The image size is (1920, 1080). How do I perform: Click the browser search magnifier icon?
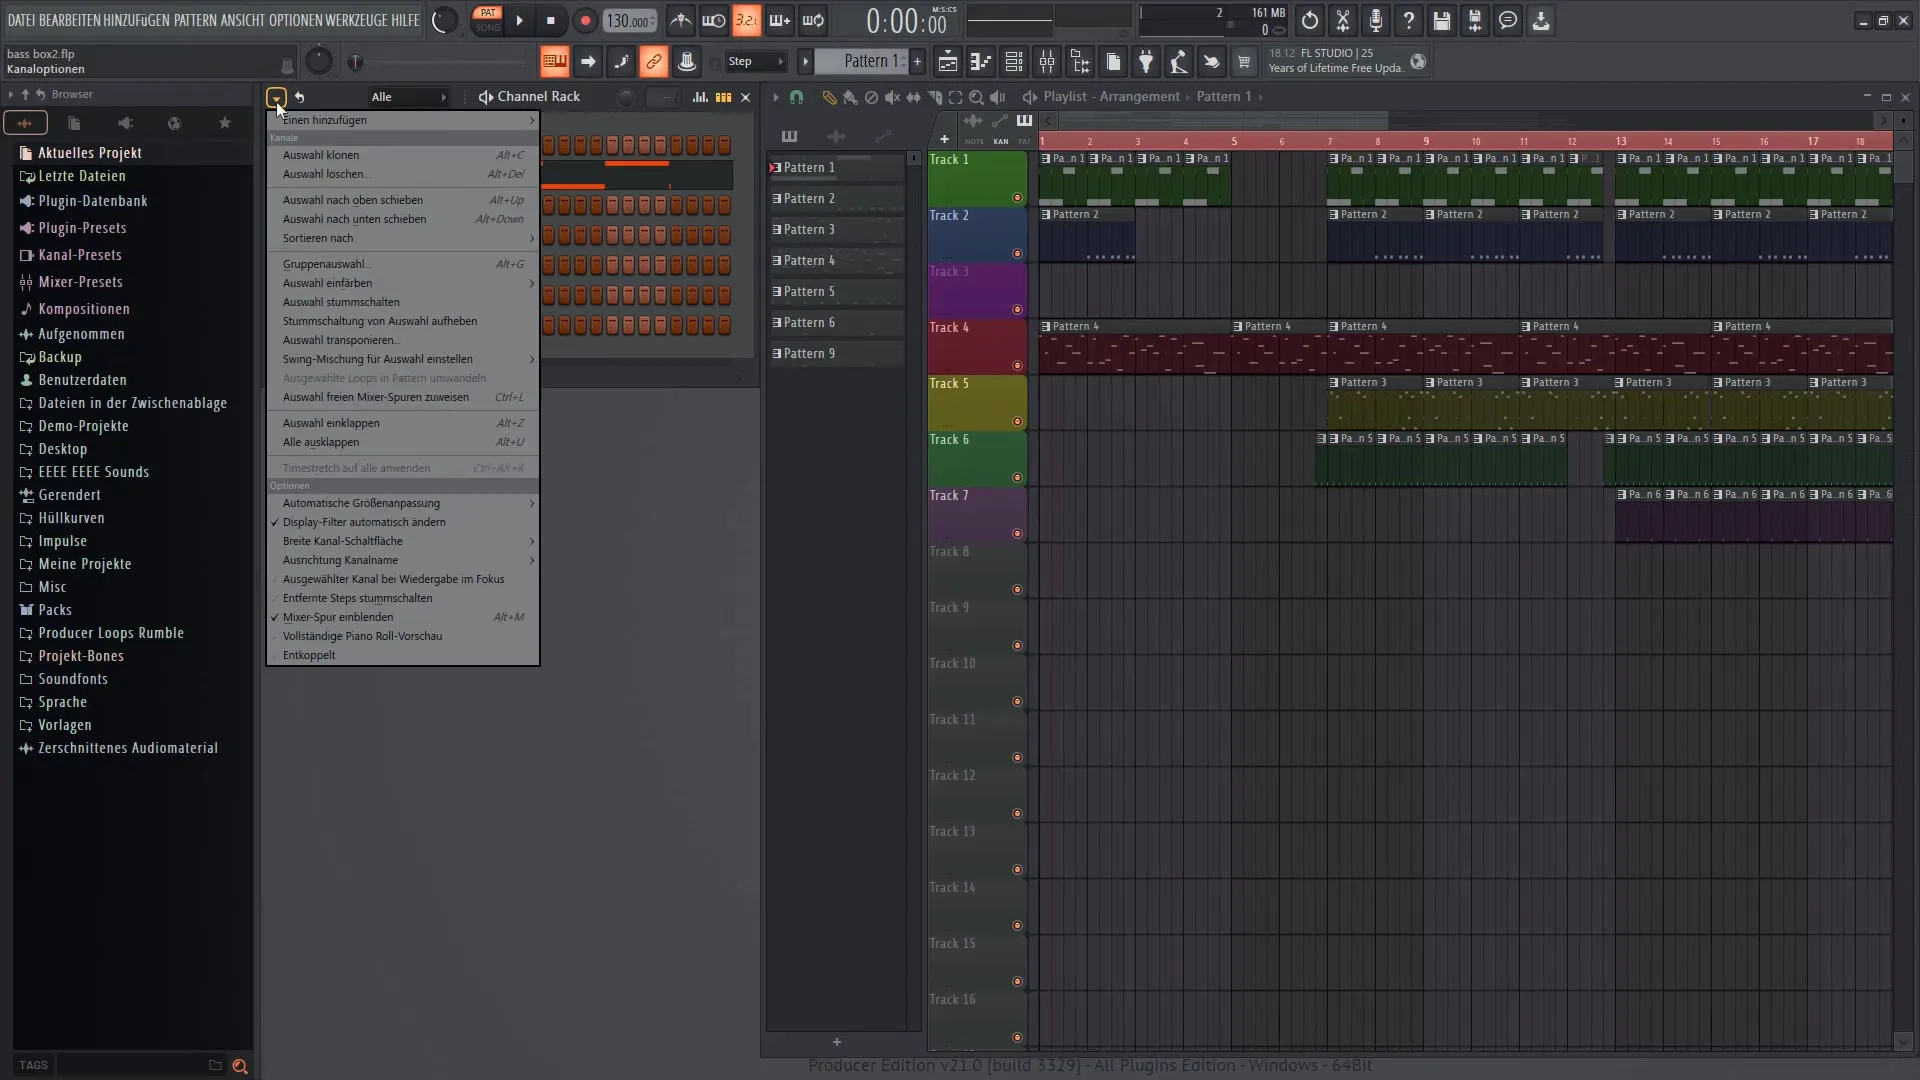coord(240,1066)
